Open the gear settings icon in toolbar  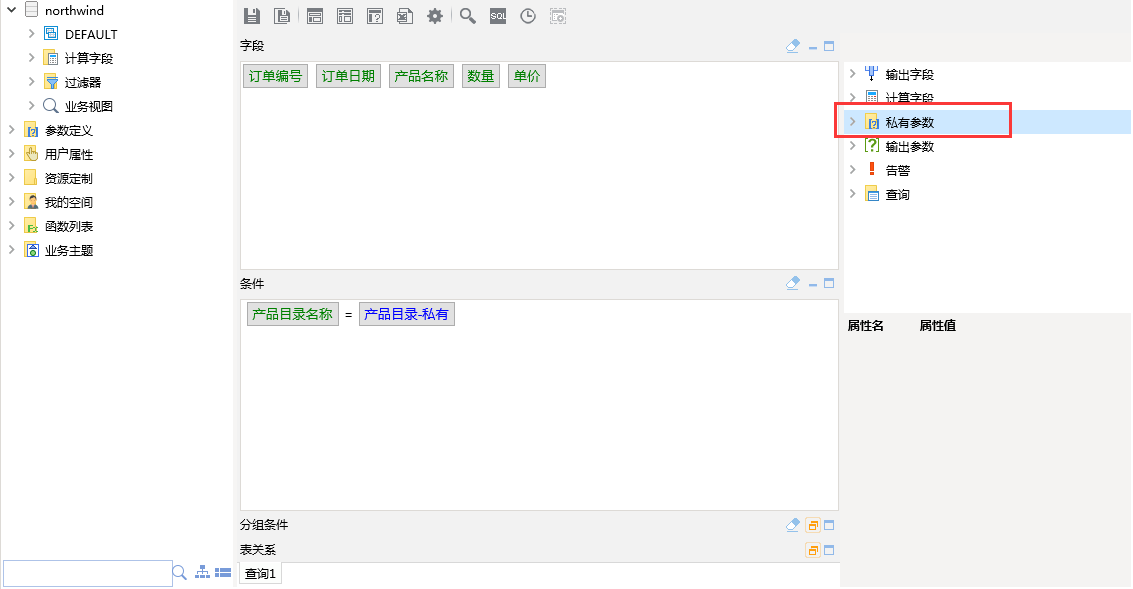click(x=434, y=16)
